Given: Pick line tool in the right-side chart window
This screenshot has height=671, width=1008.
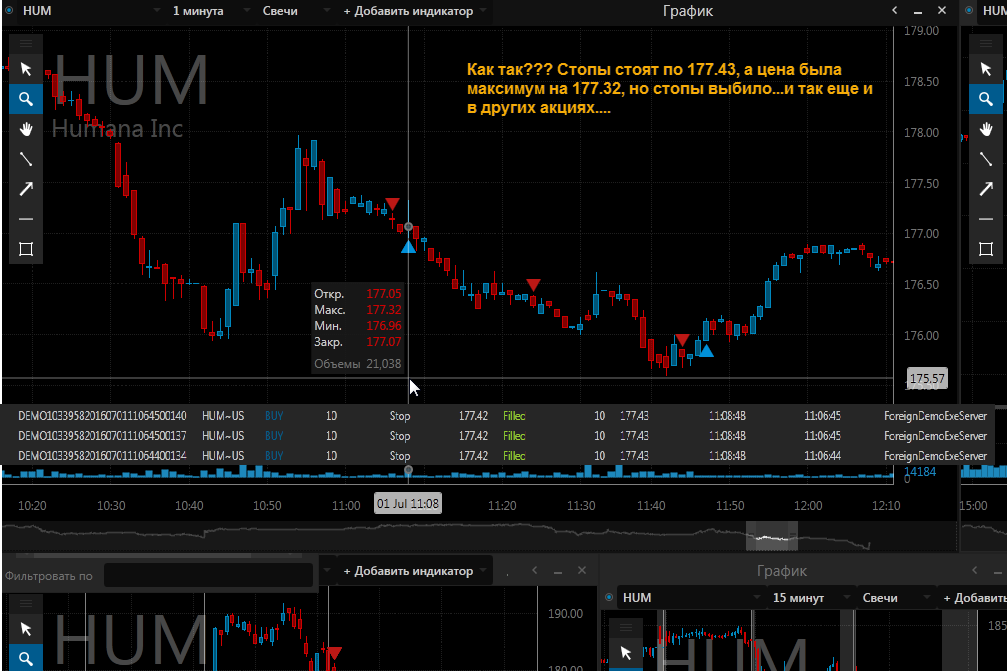Looking at the screenshot, I should (986, 159).
